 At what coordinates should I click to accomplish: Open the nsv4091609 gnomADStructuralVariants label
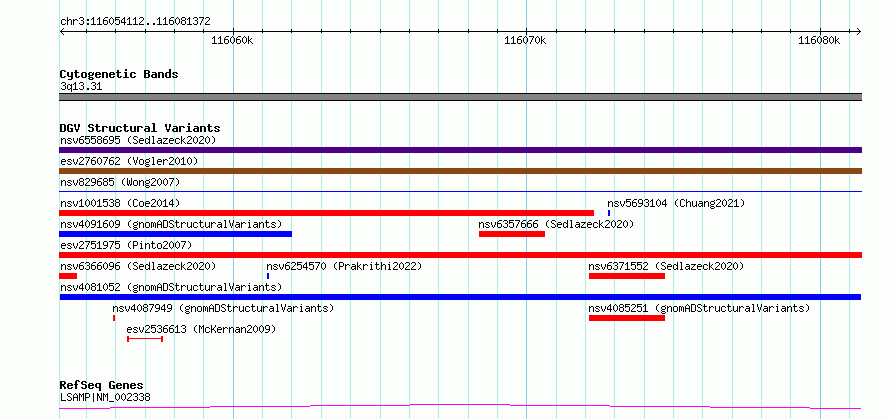click(x=171, y=224)
